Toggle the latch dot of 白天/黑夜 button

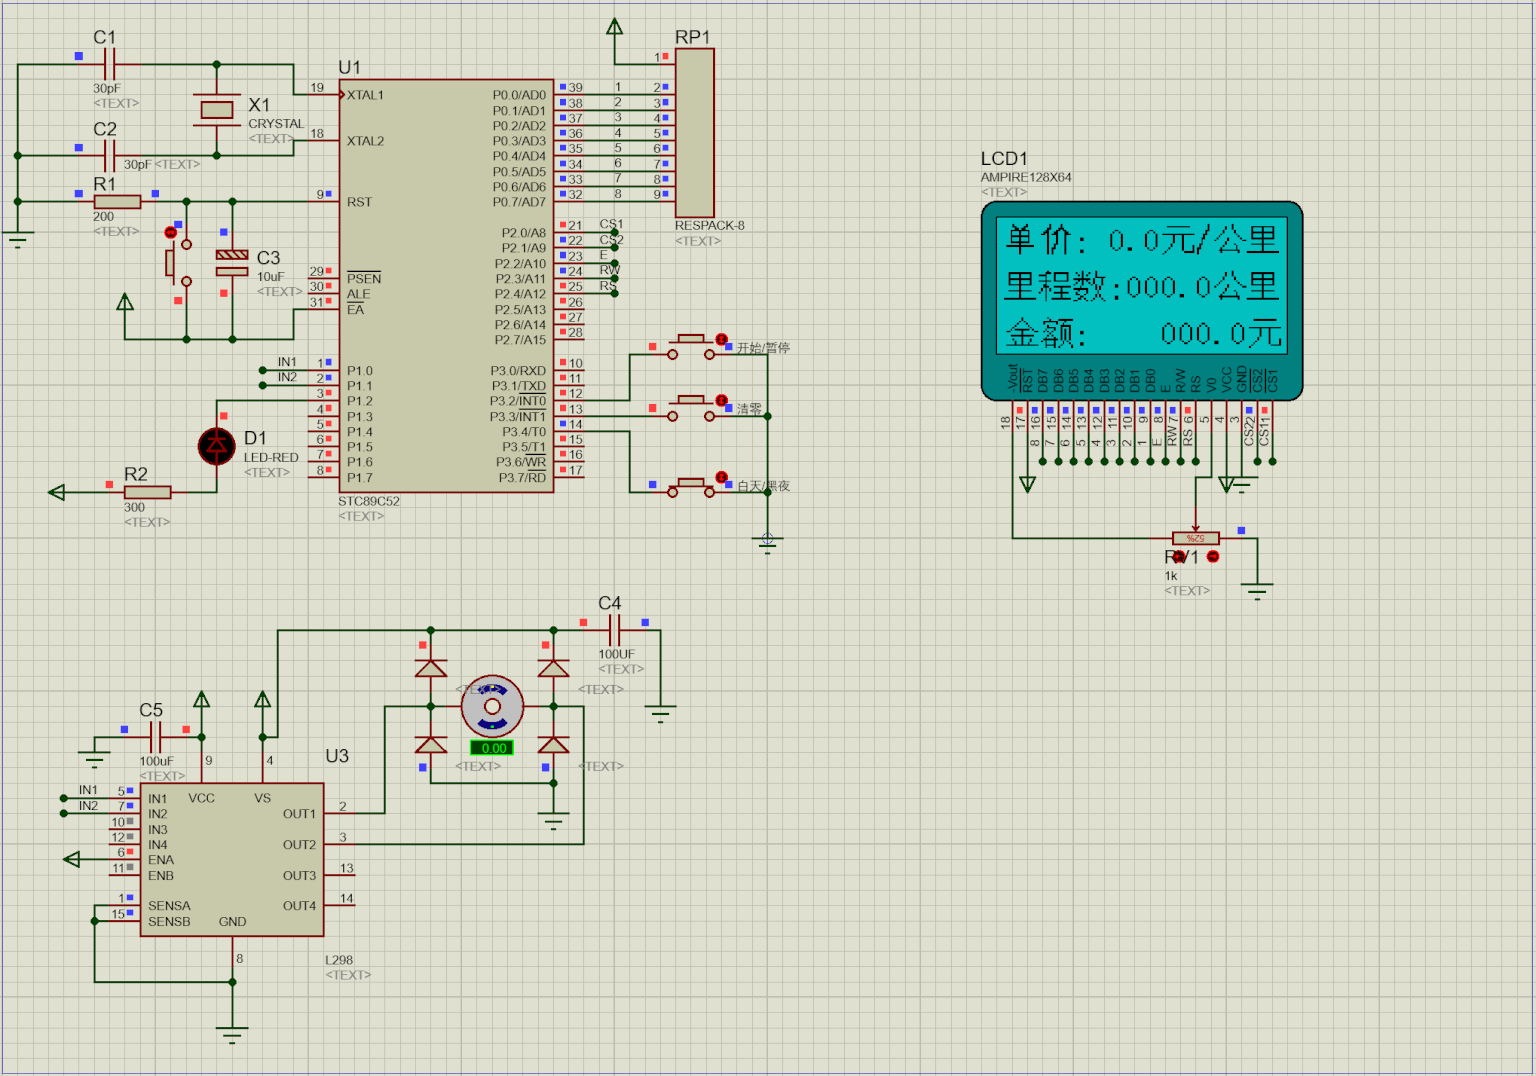pos(722,478)
